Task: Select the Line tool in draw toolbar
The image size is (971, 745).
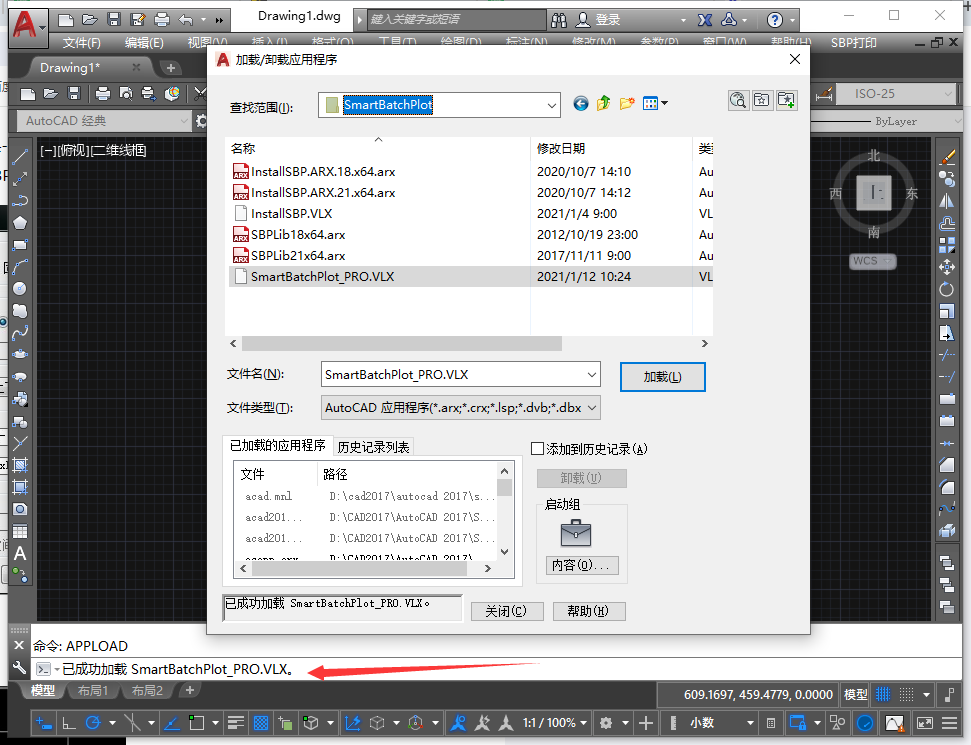Action: pyautogui.click(x=20, y=157)
